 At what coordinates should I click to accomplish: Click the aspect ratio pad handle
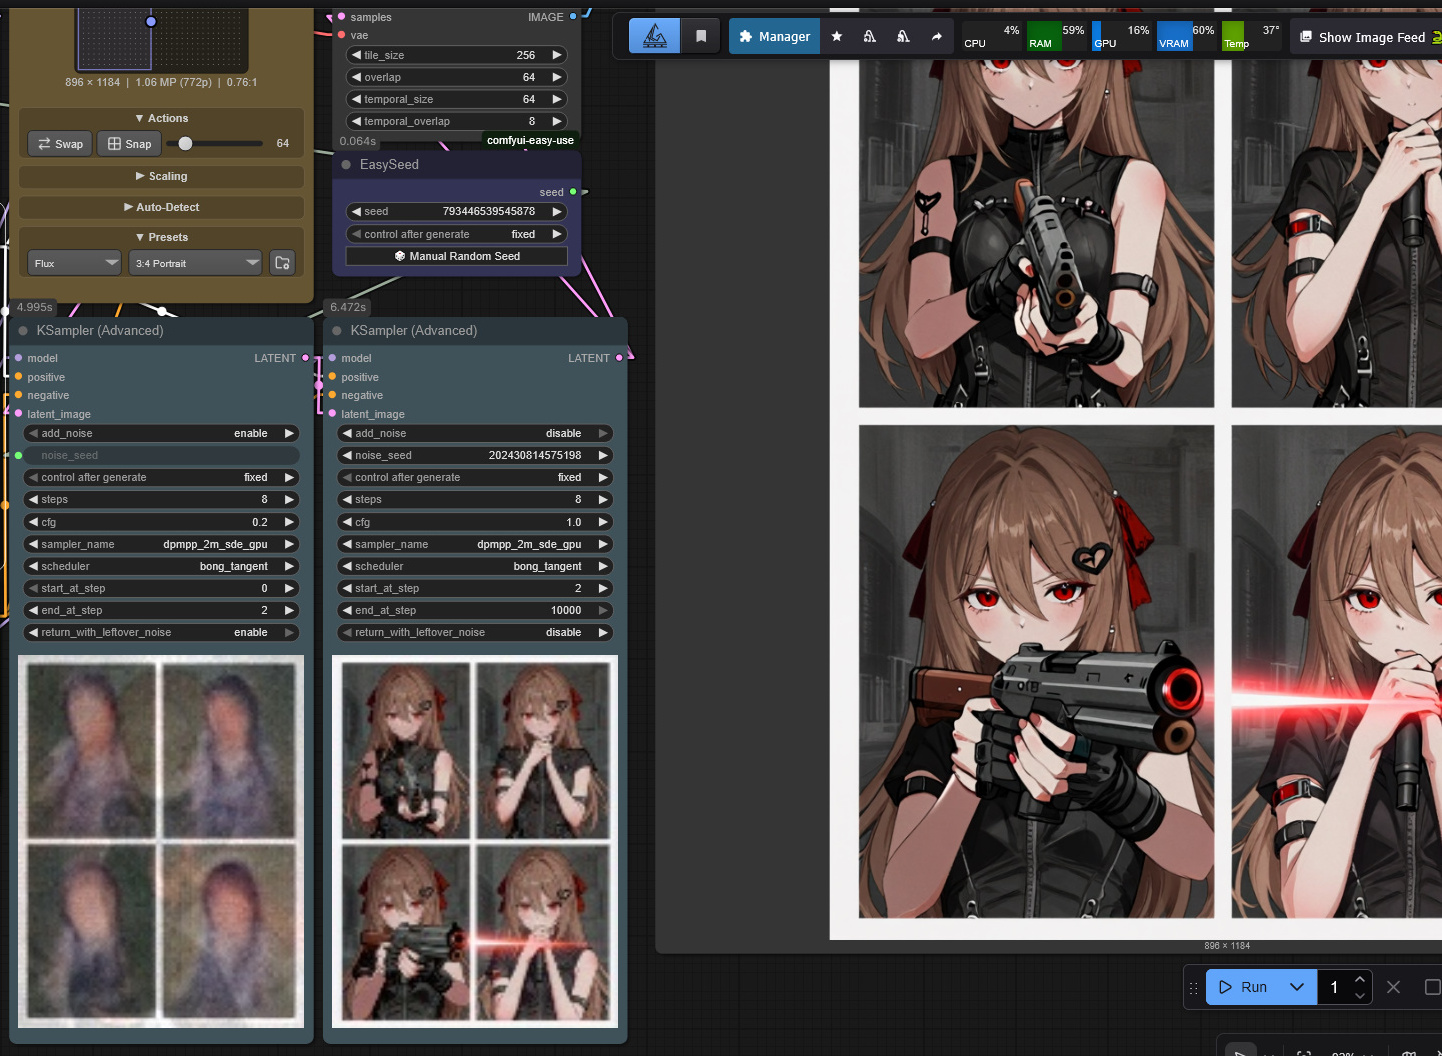151,21
